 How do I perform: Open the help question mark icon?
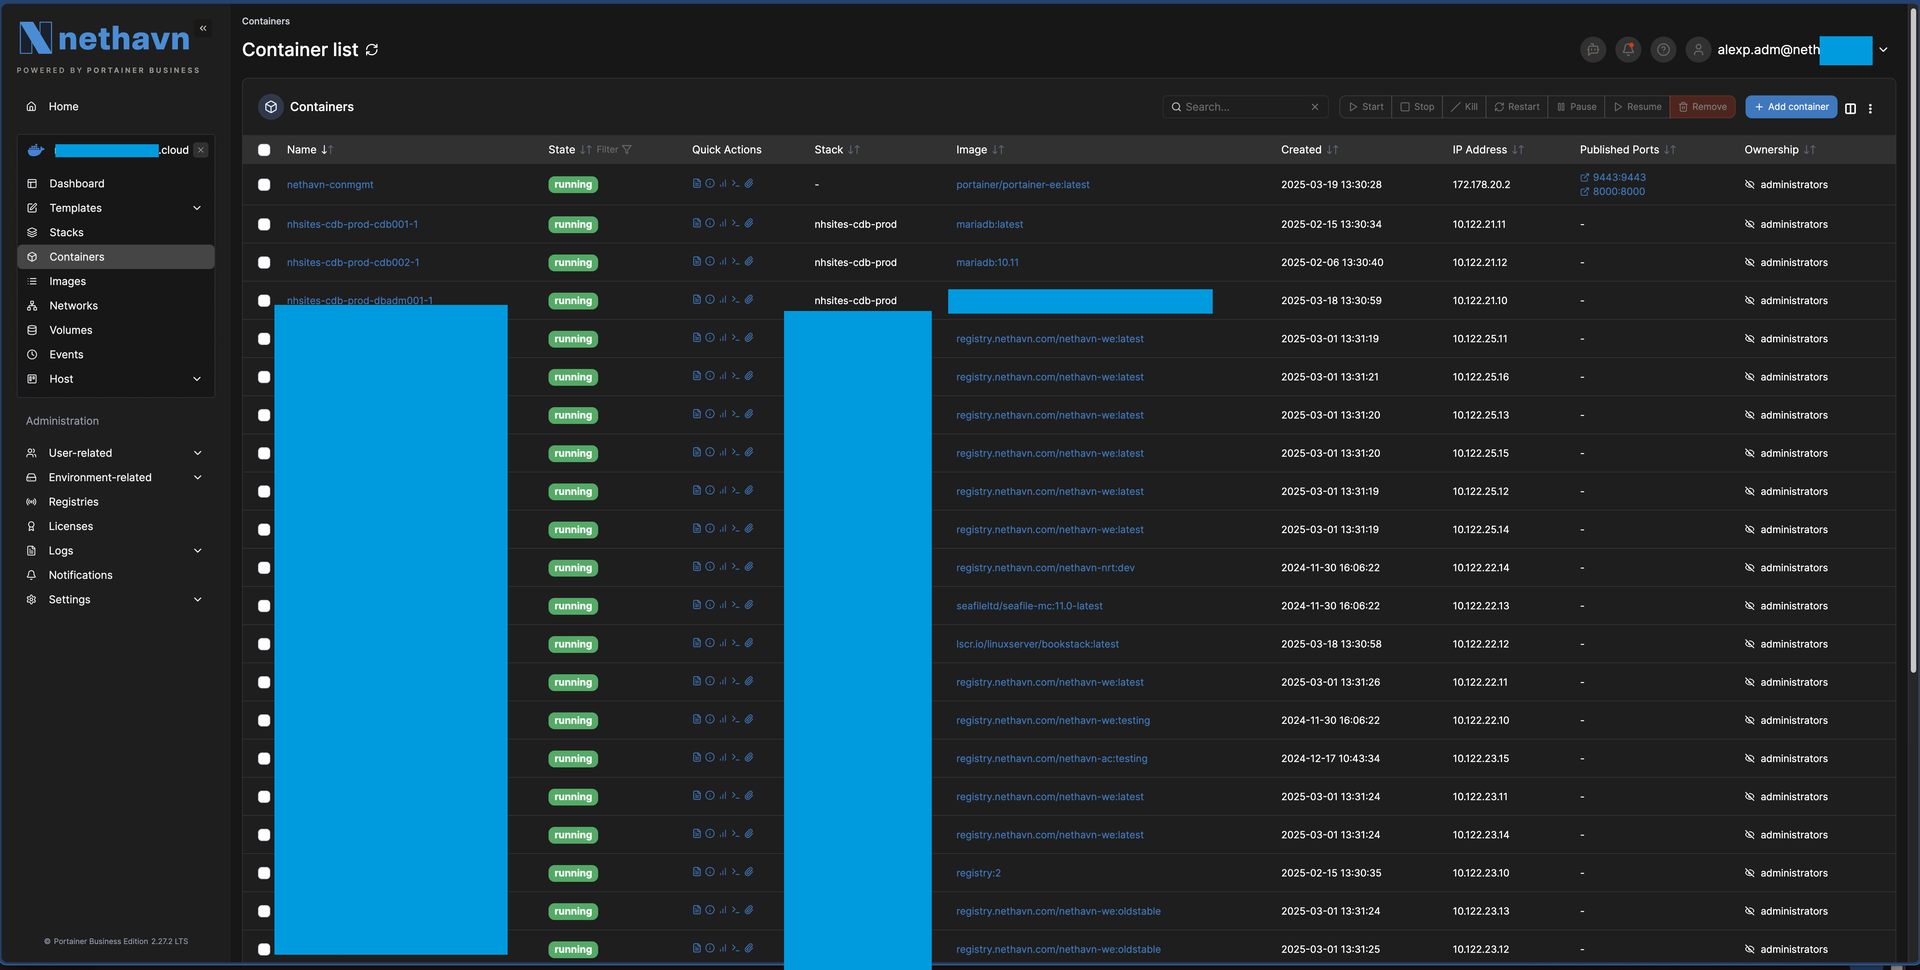(x=1663, y=50)
